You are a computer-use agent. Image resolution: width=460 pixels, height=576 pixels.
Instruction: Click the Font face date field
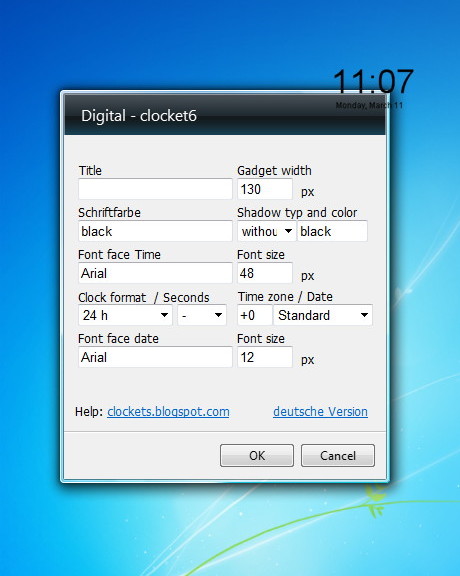coord(155,357)
